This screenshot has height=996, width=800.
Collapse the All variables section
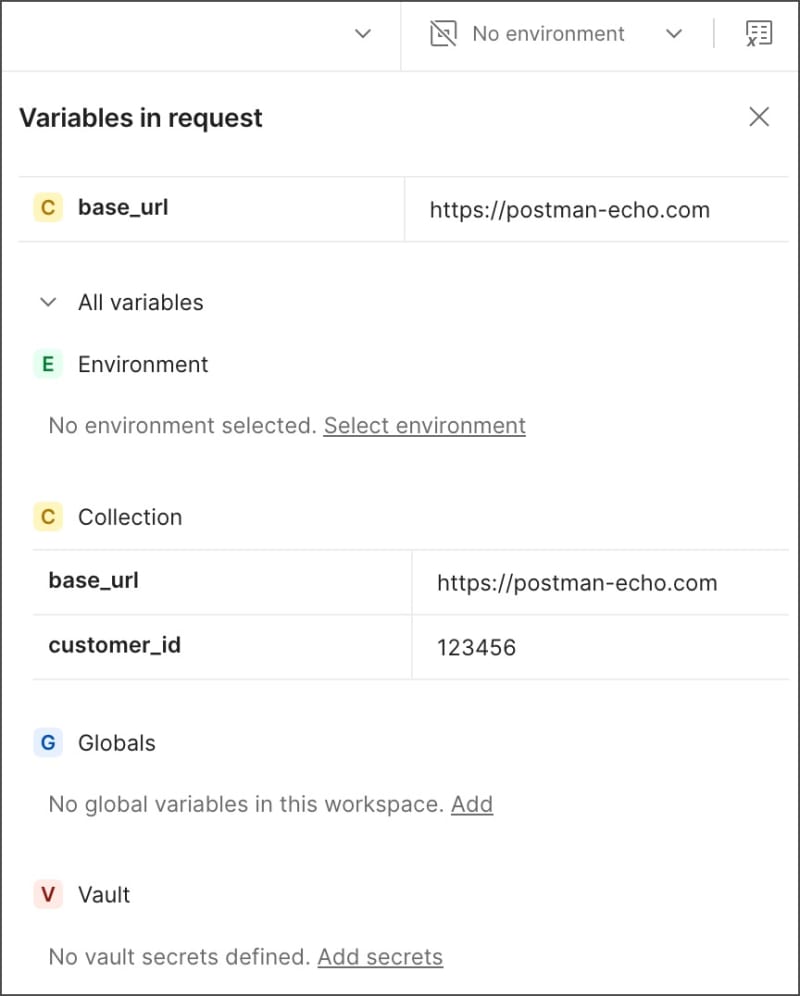48,302
